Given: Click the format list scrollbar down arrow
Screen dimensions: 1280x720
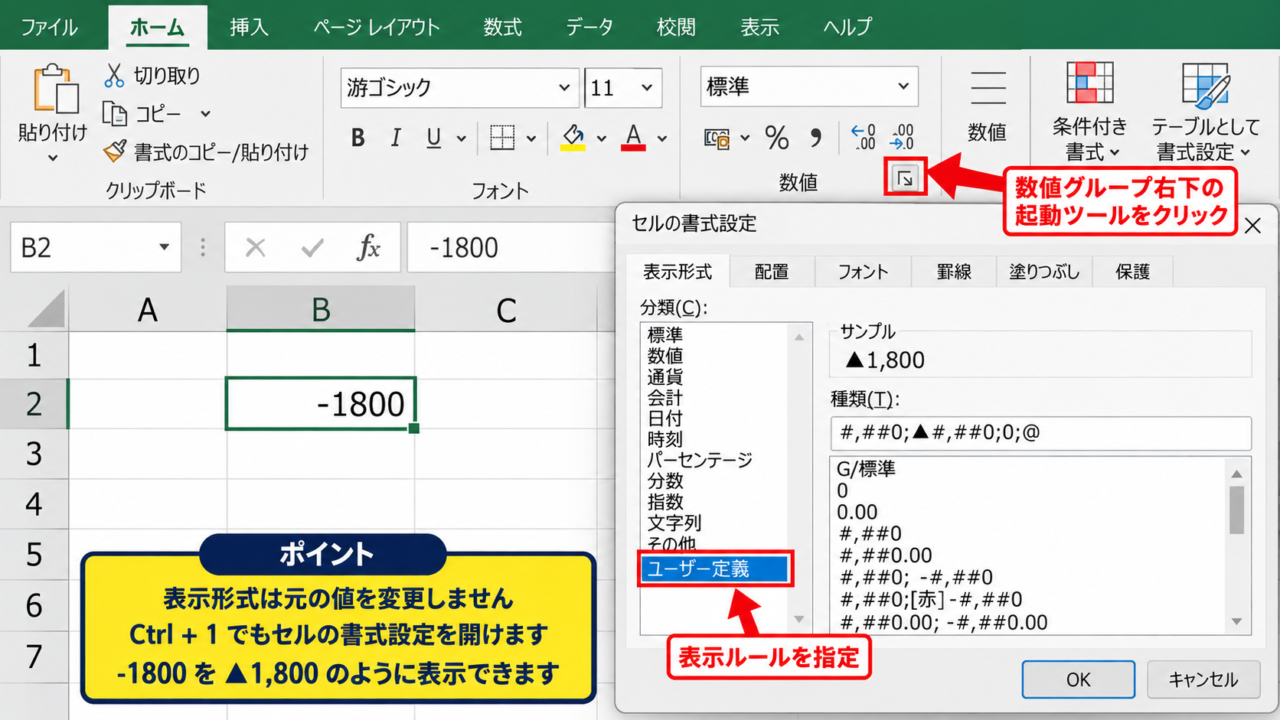Looking at the screenshot, I should pos(1238,620).
